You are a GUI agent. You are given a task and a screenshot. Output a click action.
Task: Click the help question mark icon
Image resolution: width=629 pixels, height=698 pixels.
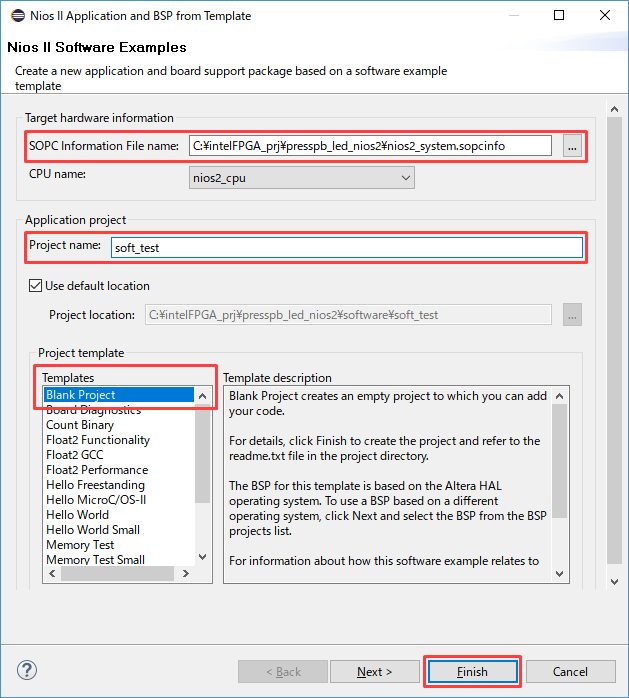[x=27, y=670]
